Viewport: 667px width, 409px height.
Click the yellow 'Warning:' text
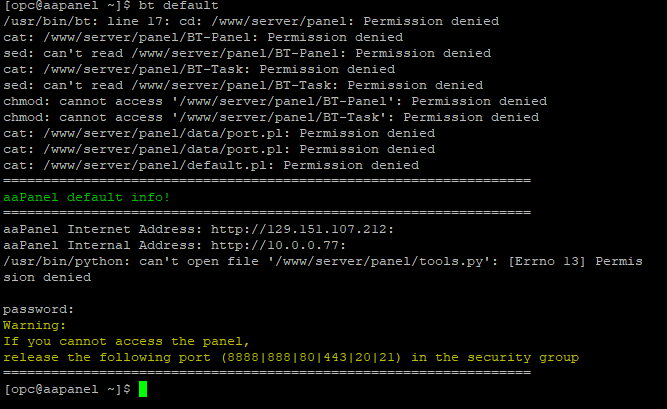(35, 325)
